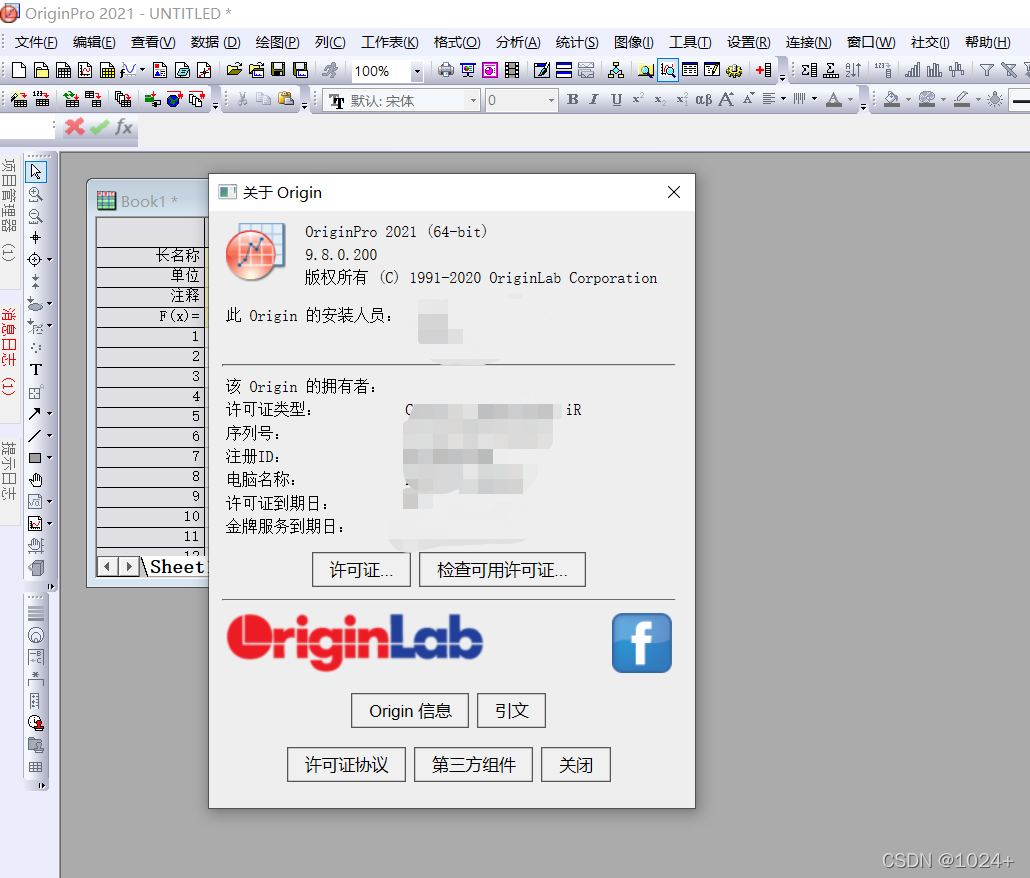Click the printer icon to print

point(445,70)
